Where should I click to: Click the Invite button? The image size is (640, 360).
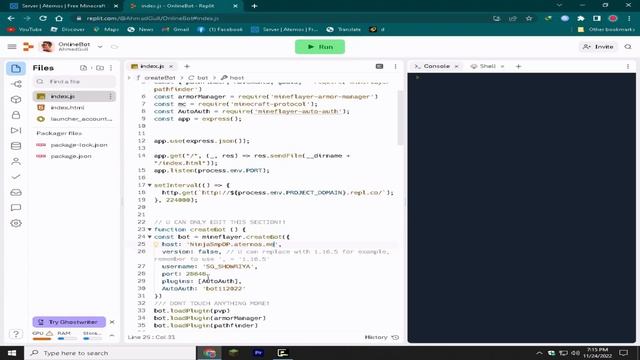coord(598,47)
